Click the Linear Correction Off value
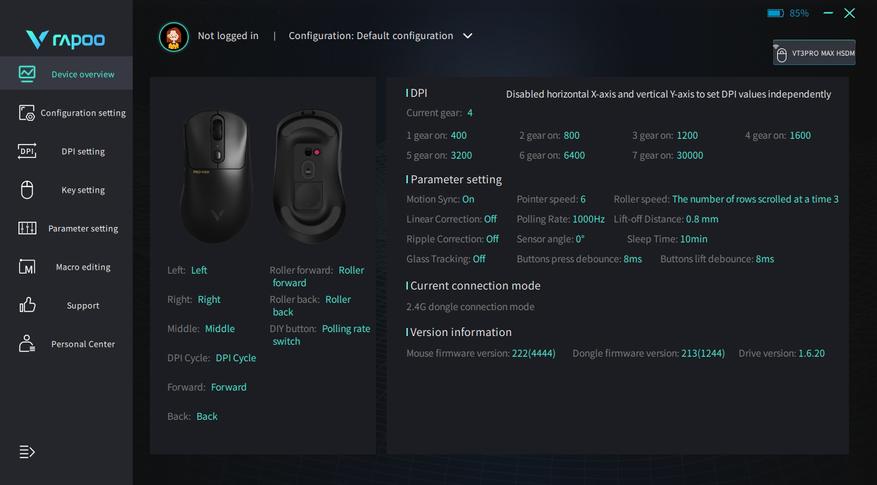Viewport: 877px width, 485px height. click(x=490, y=219)
